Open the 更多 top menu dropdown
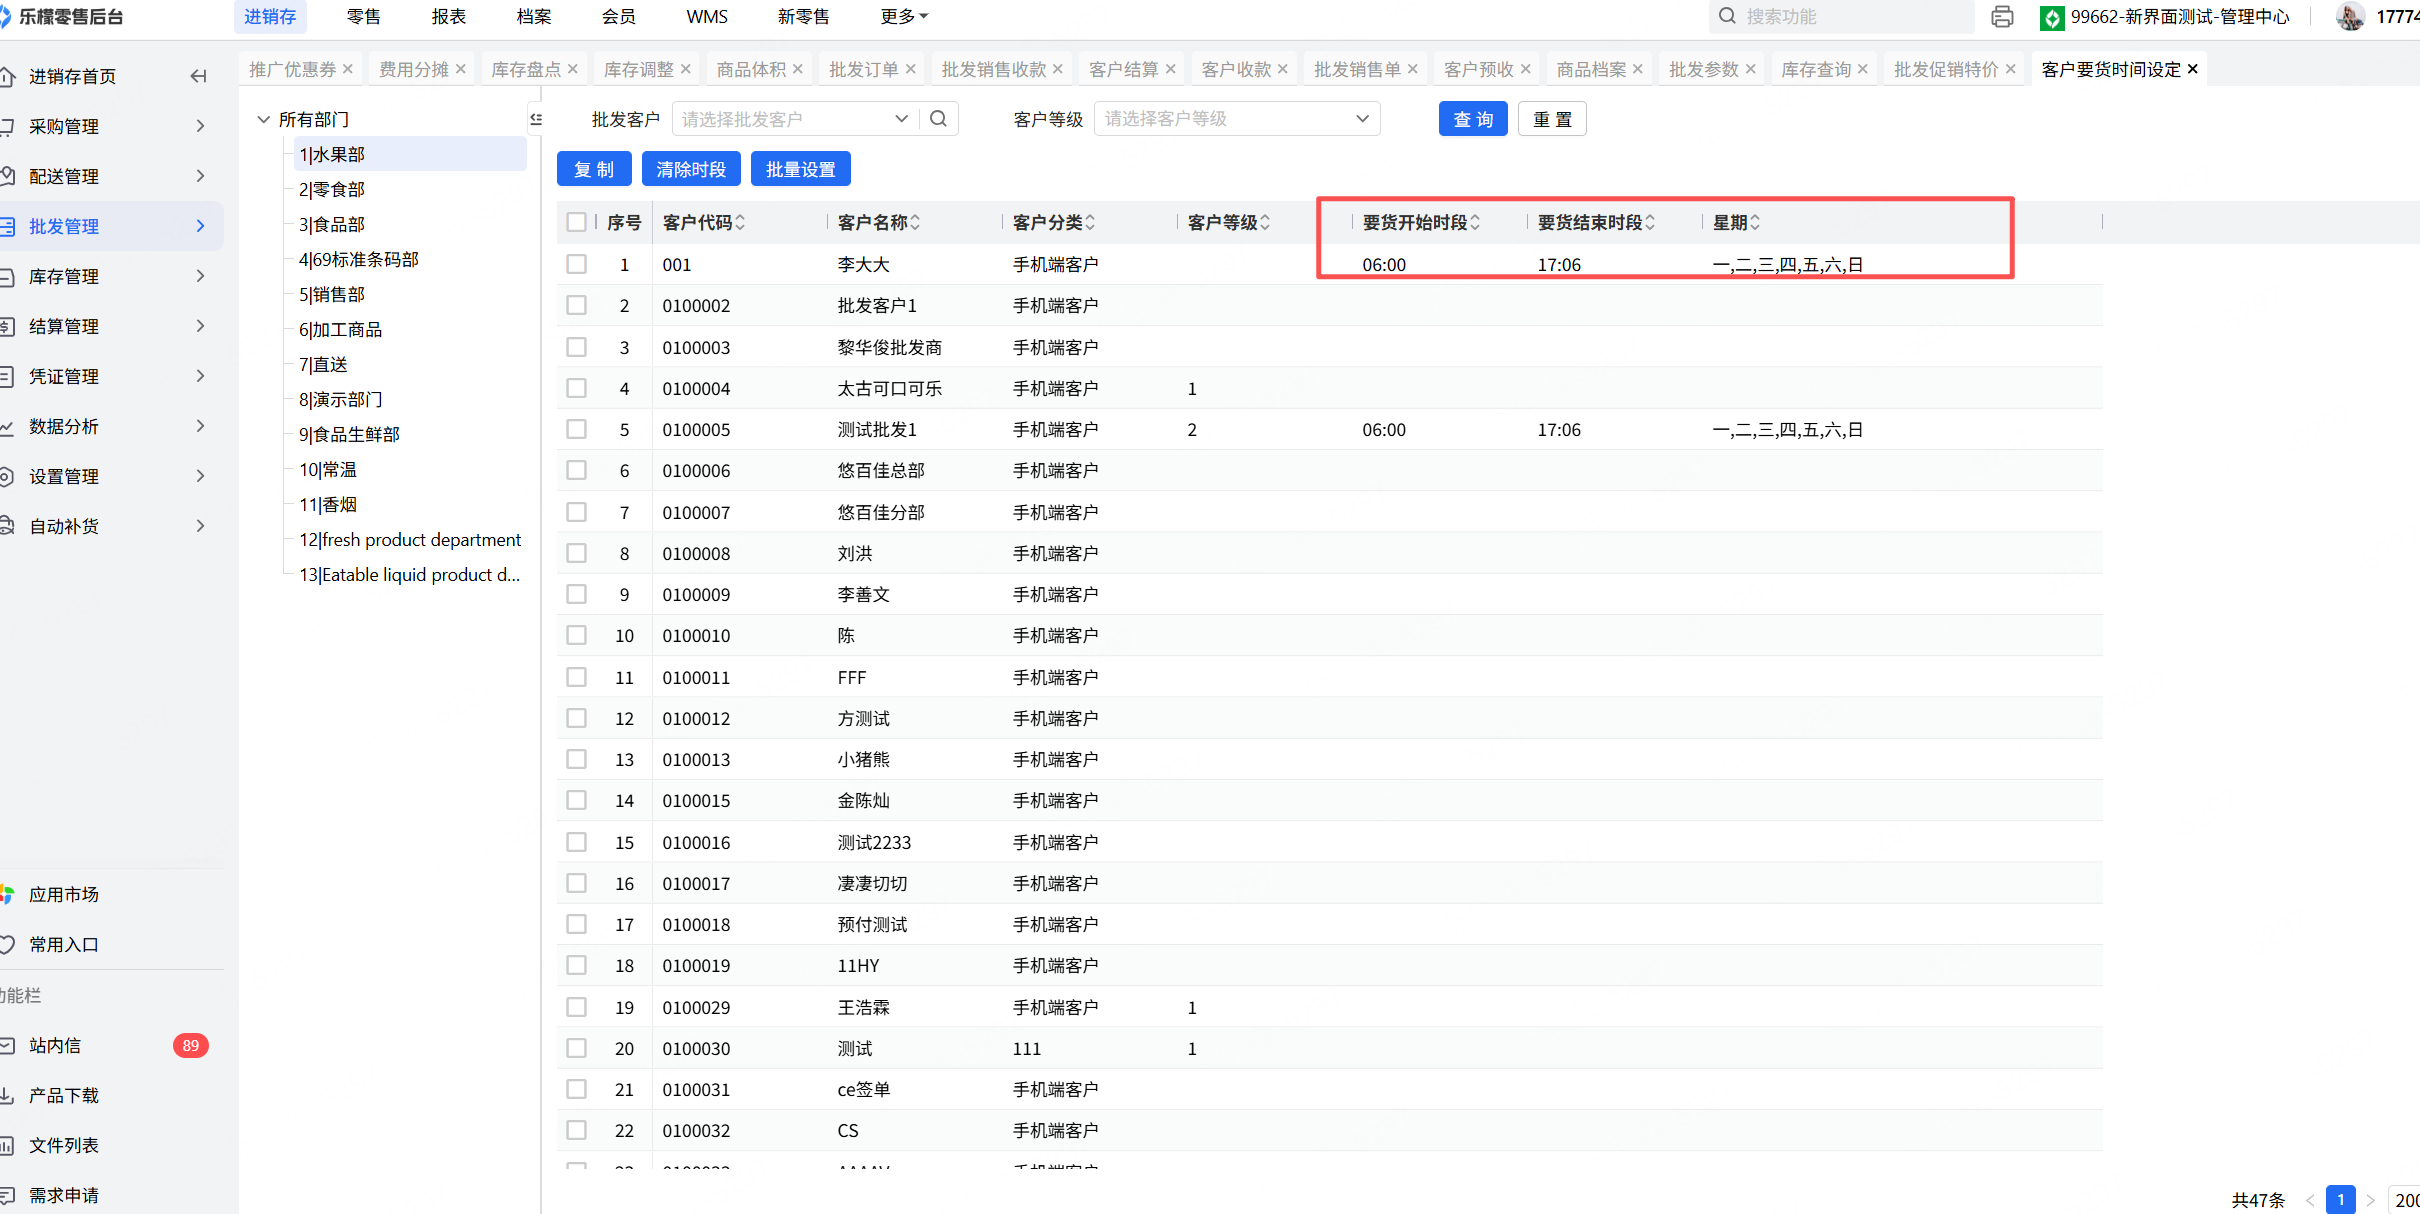 coord(903,17)
